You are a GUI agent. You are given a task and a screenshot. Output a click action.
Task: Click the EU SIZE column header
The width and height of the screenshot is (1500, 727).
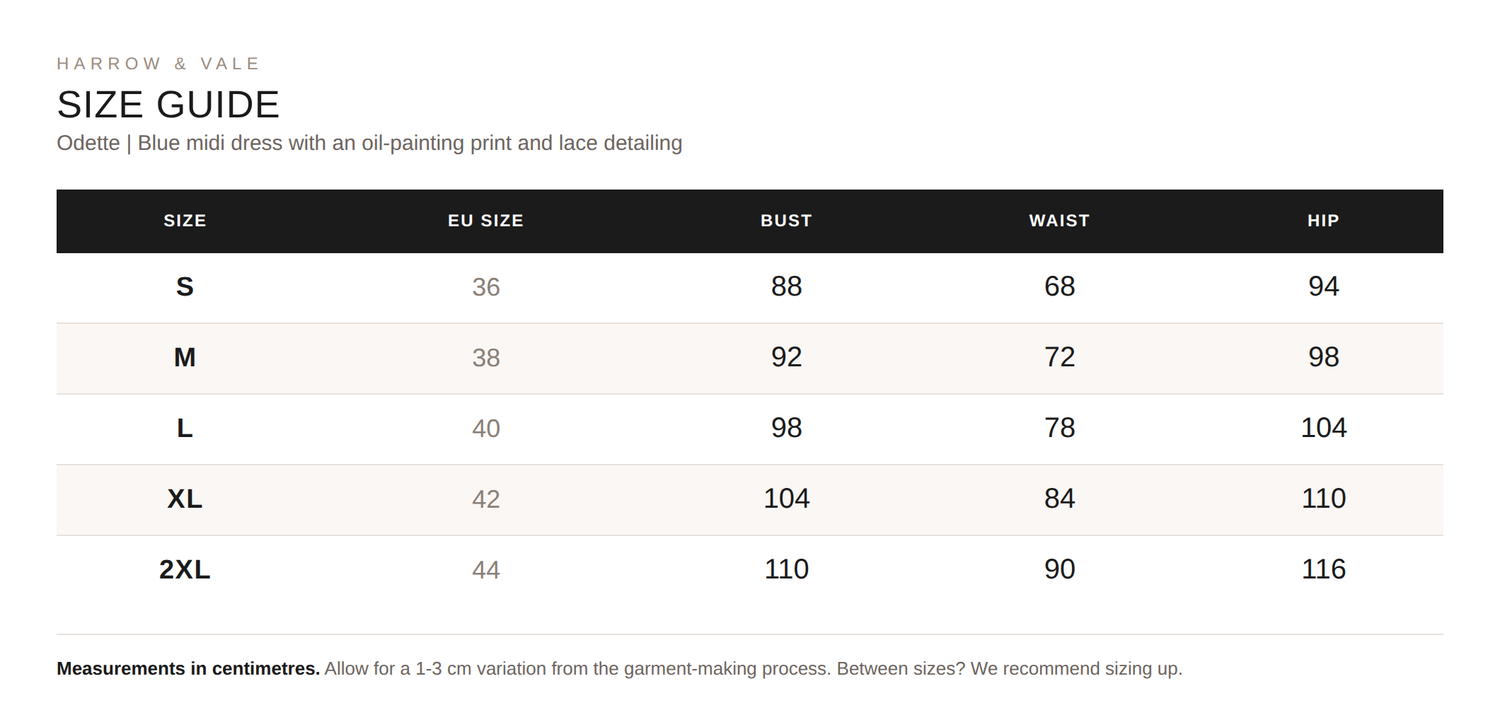coord(486,221)
